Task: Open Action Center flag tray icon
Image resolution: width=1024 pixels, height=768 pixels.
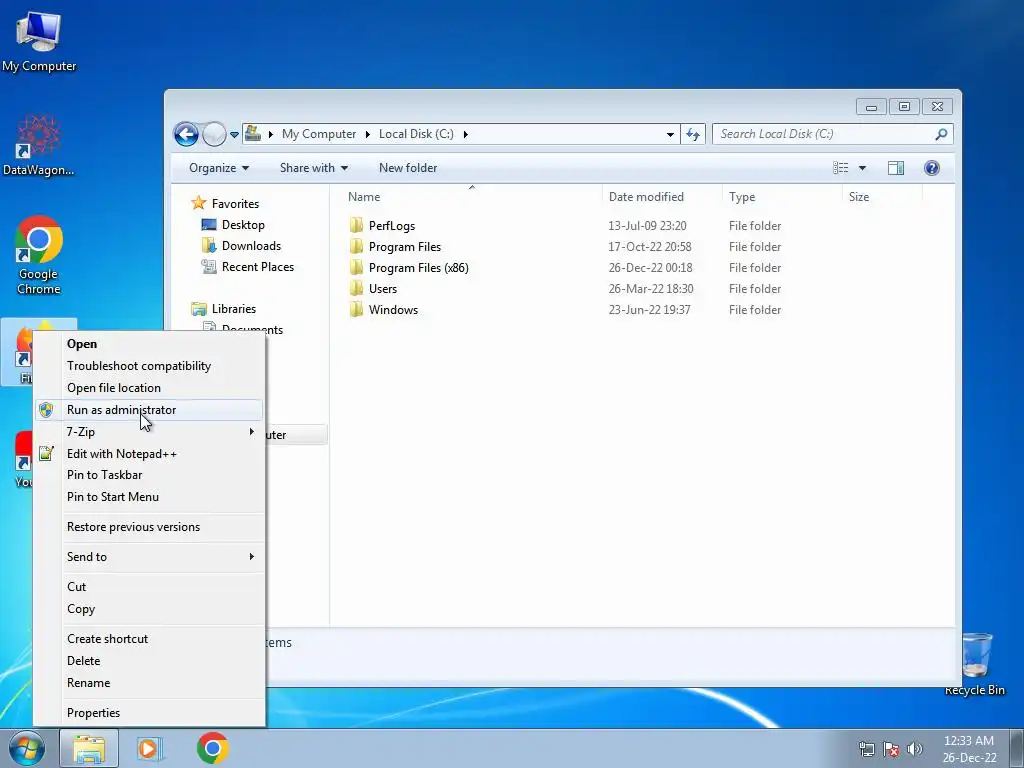Action: pyautogui.click(x=891, y=749)
